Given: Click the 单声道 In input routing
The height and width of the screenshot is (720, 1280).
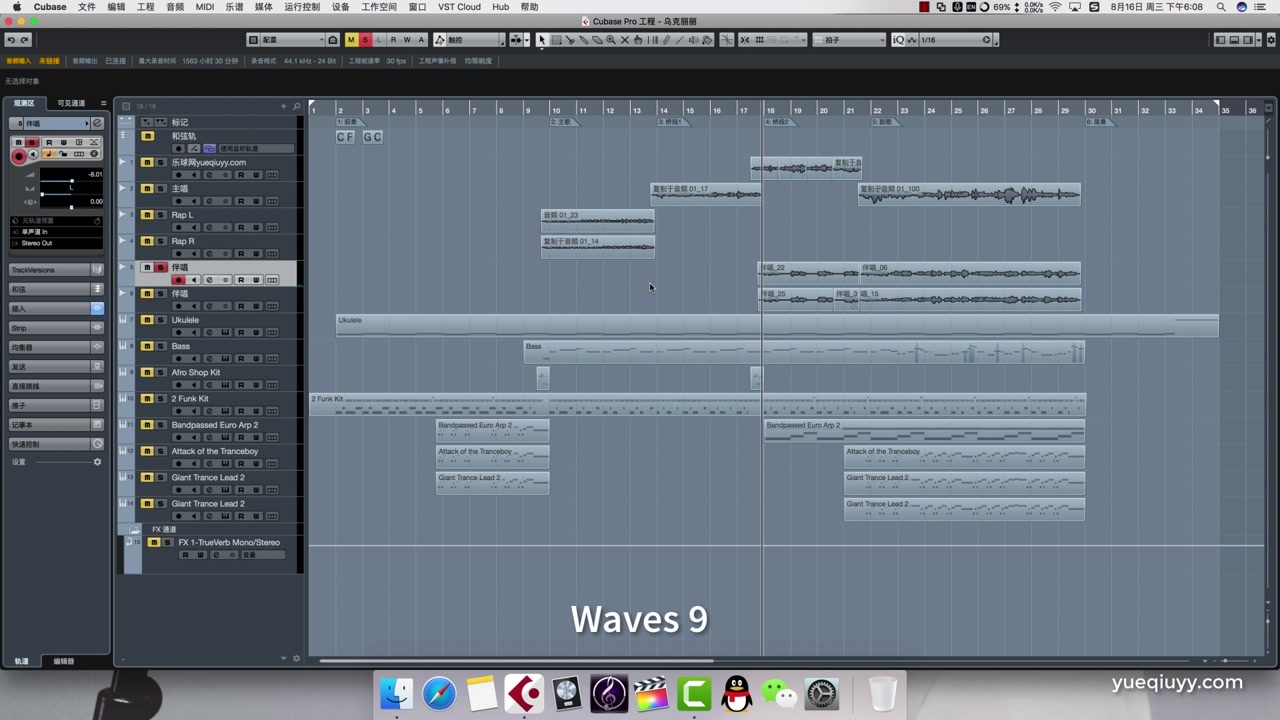Looking at the screenshot, I should tap(56, 232).
